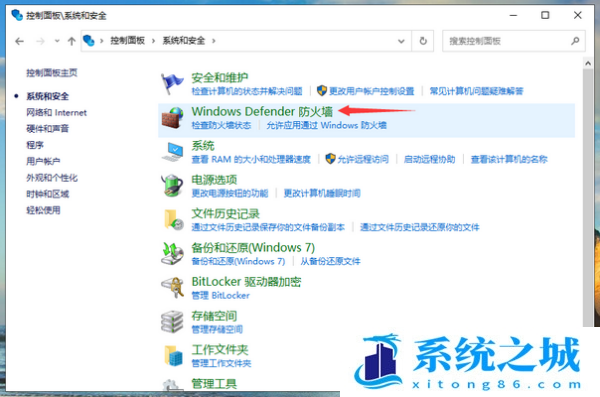
Task: Open the Windows Defender firewall brick-wall icon
Action: pyautogui.click(x=172, y=118)
